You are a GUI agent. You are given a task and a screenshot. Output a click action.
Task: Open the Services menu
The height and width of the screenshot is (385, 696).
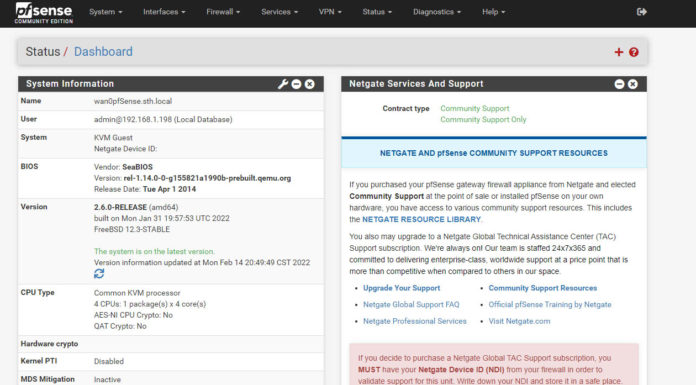point(279,12)
